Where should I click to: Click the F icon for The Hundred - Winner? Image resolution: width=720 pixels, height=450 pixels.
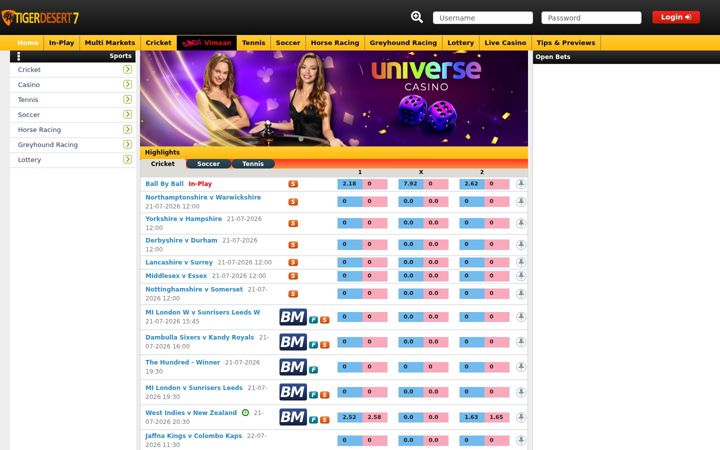pyautogui.click(x=314, y=370)
